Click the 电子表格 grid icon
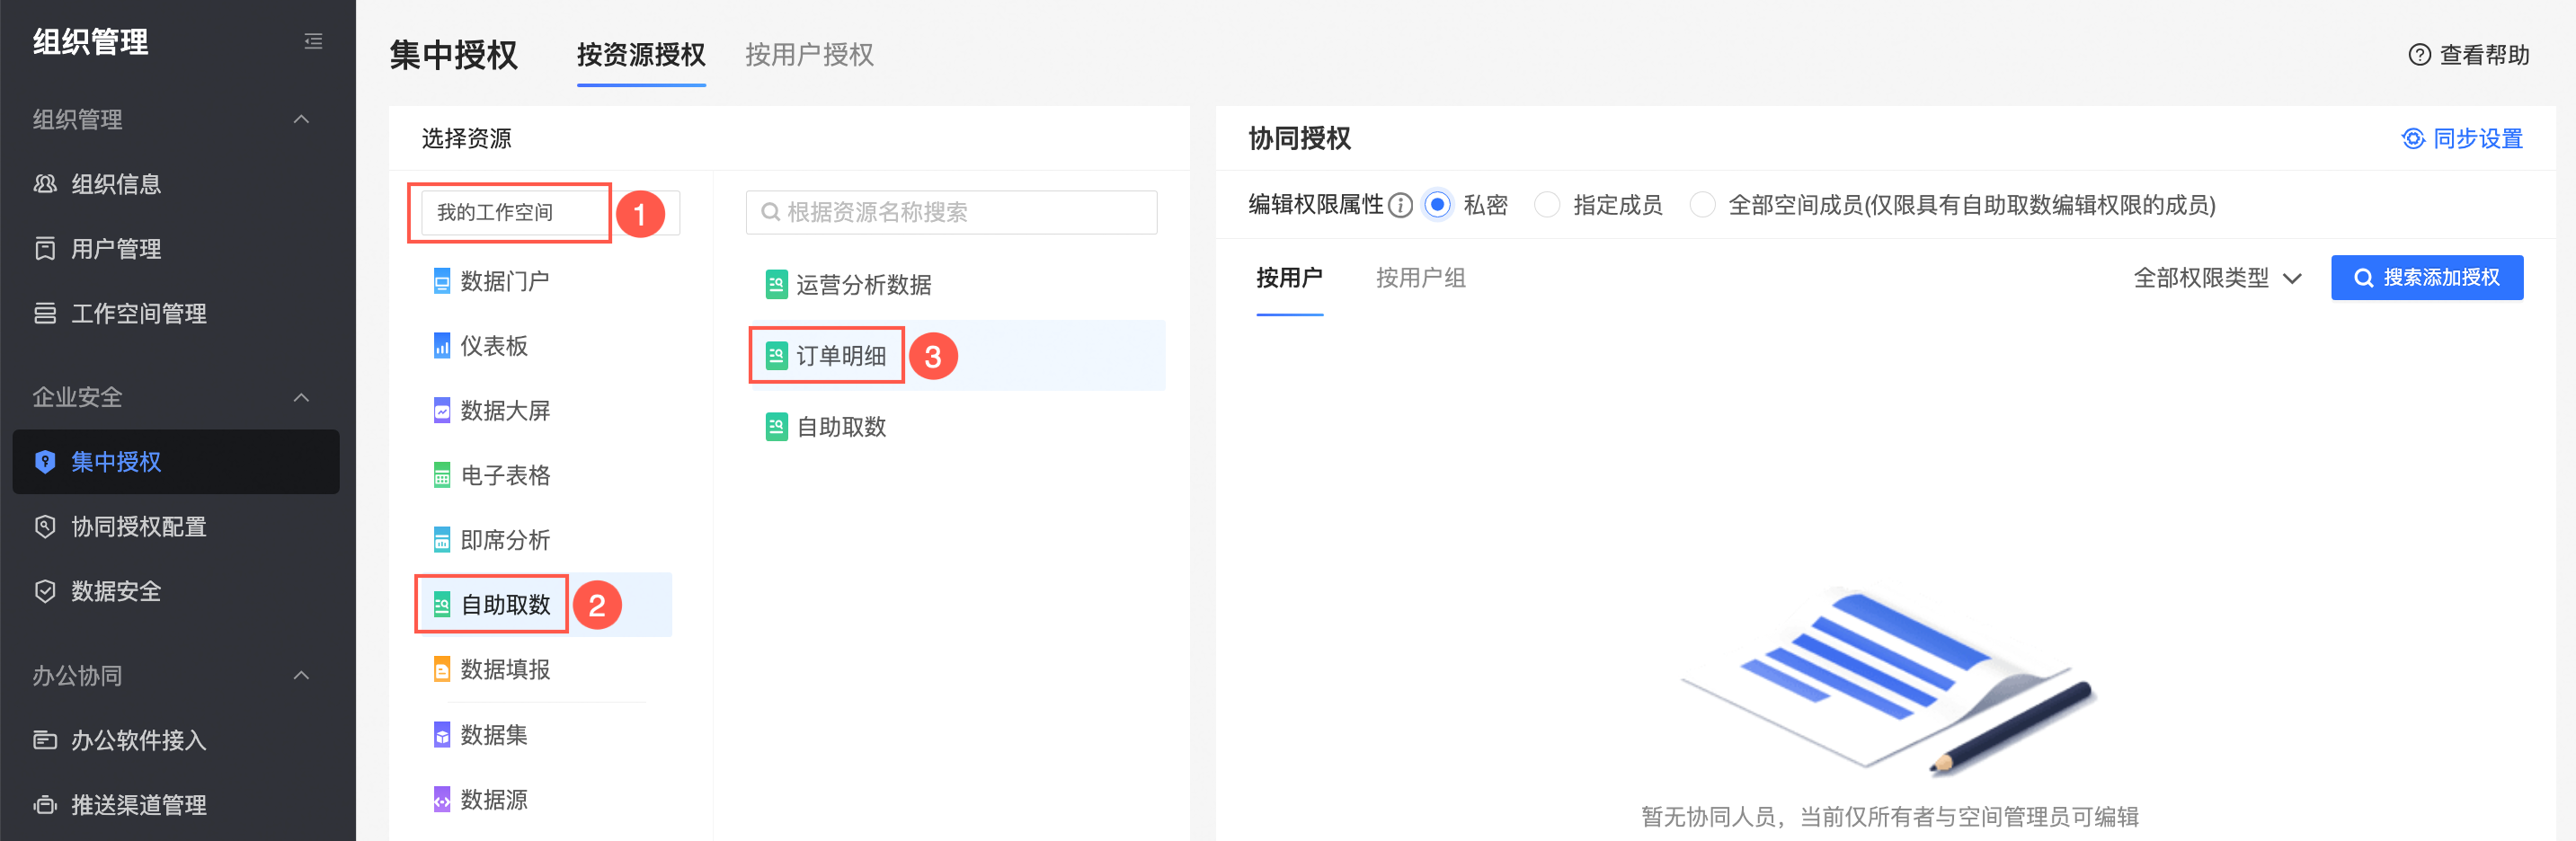Image resolution: width=2576 pixels, height=841 pixels. tap(442, 476)
